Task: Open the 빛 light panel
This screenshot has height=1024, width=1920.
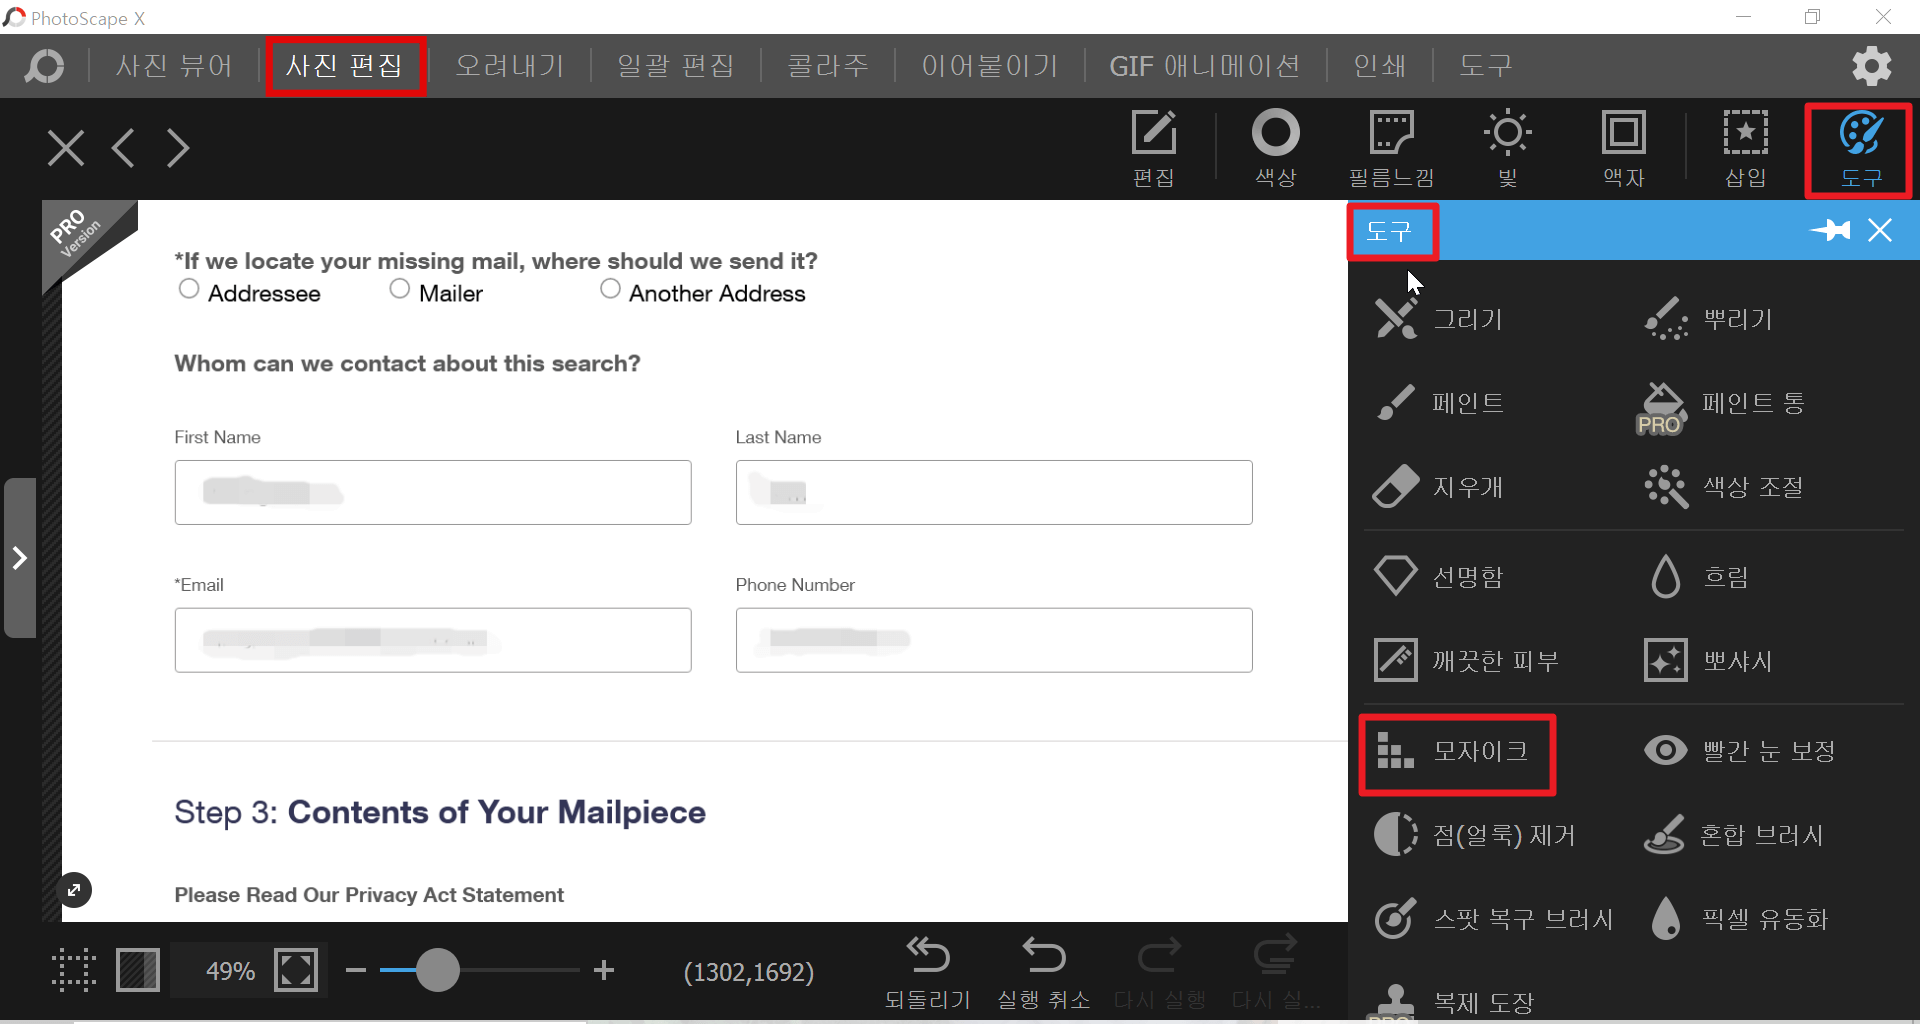Action: point(1508,148)
